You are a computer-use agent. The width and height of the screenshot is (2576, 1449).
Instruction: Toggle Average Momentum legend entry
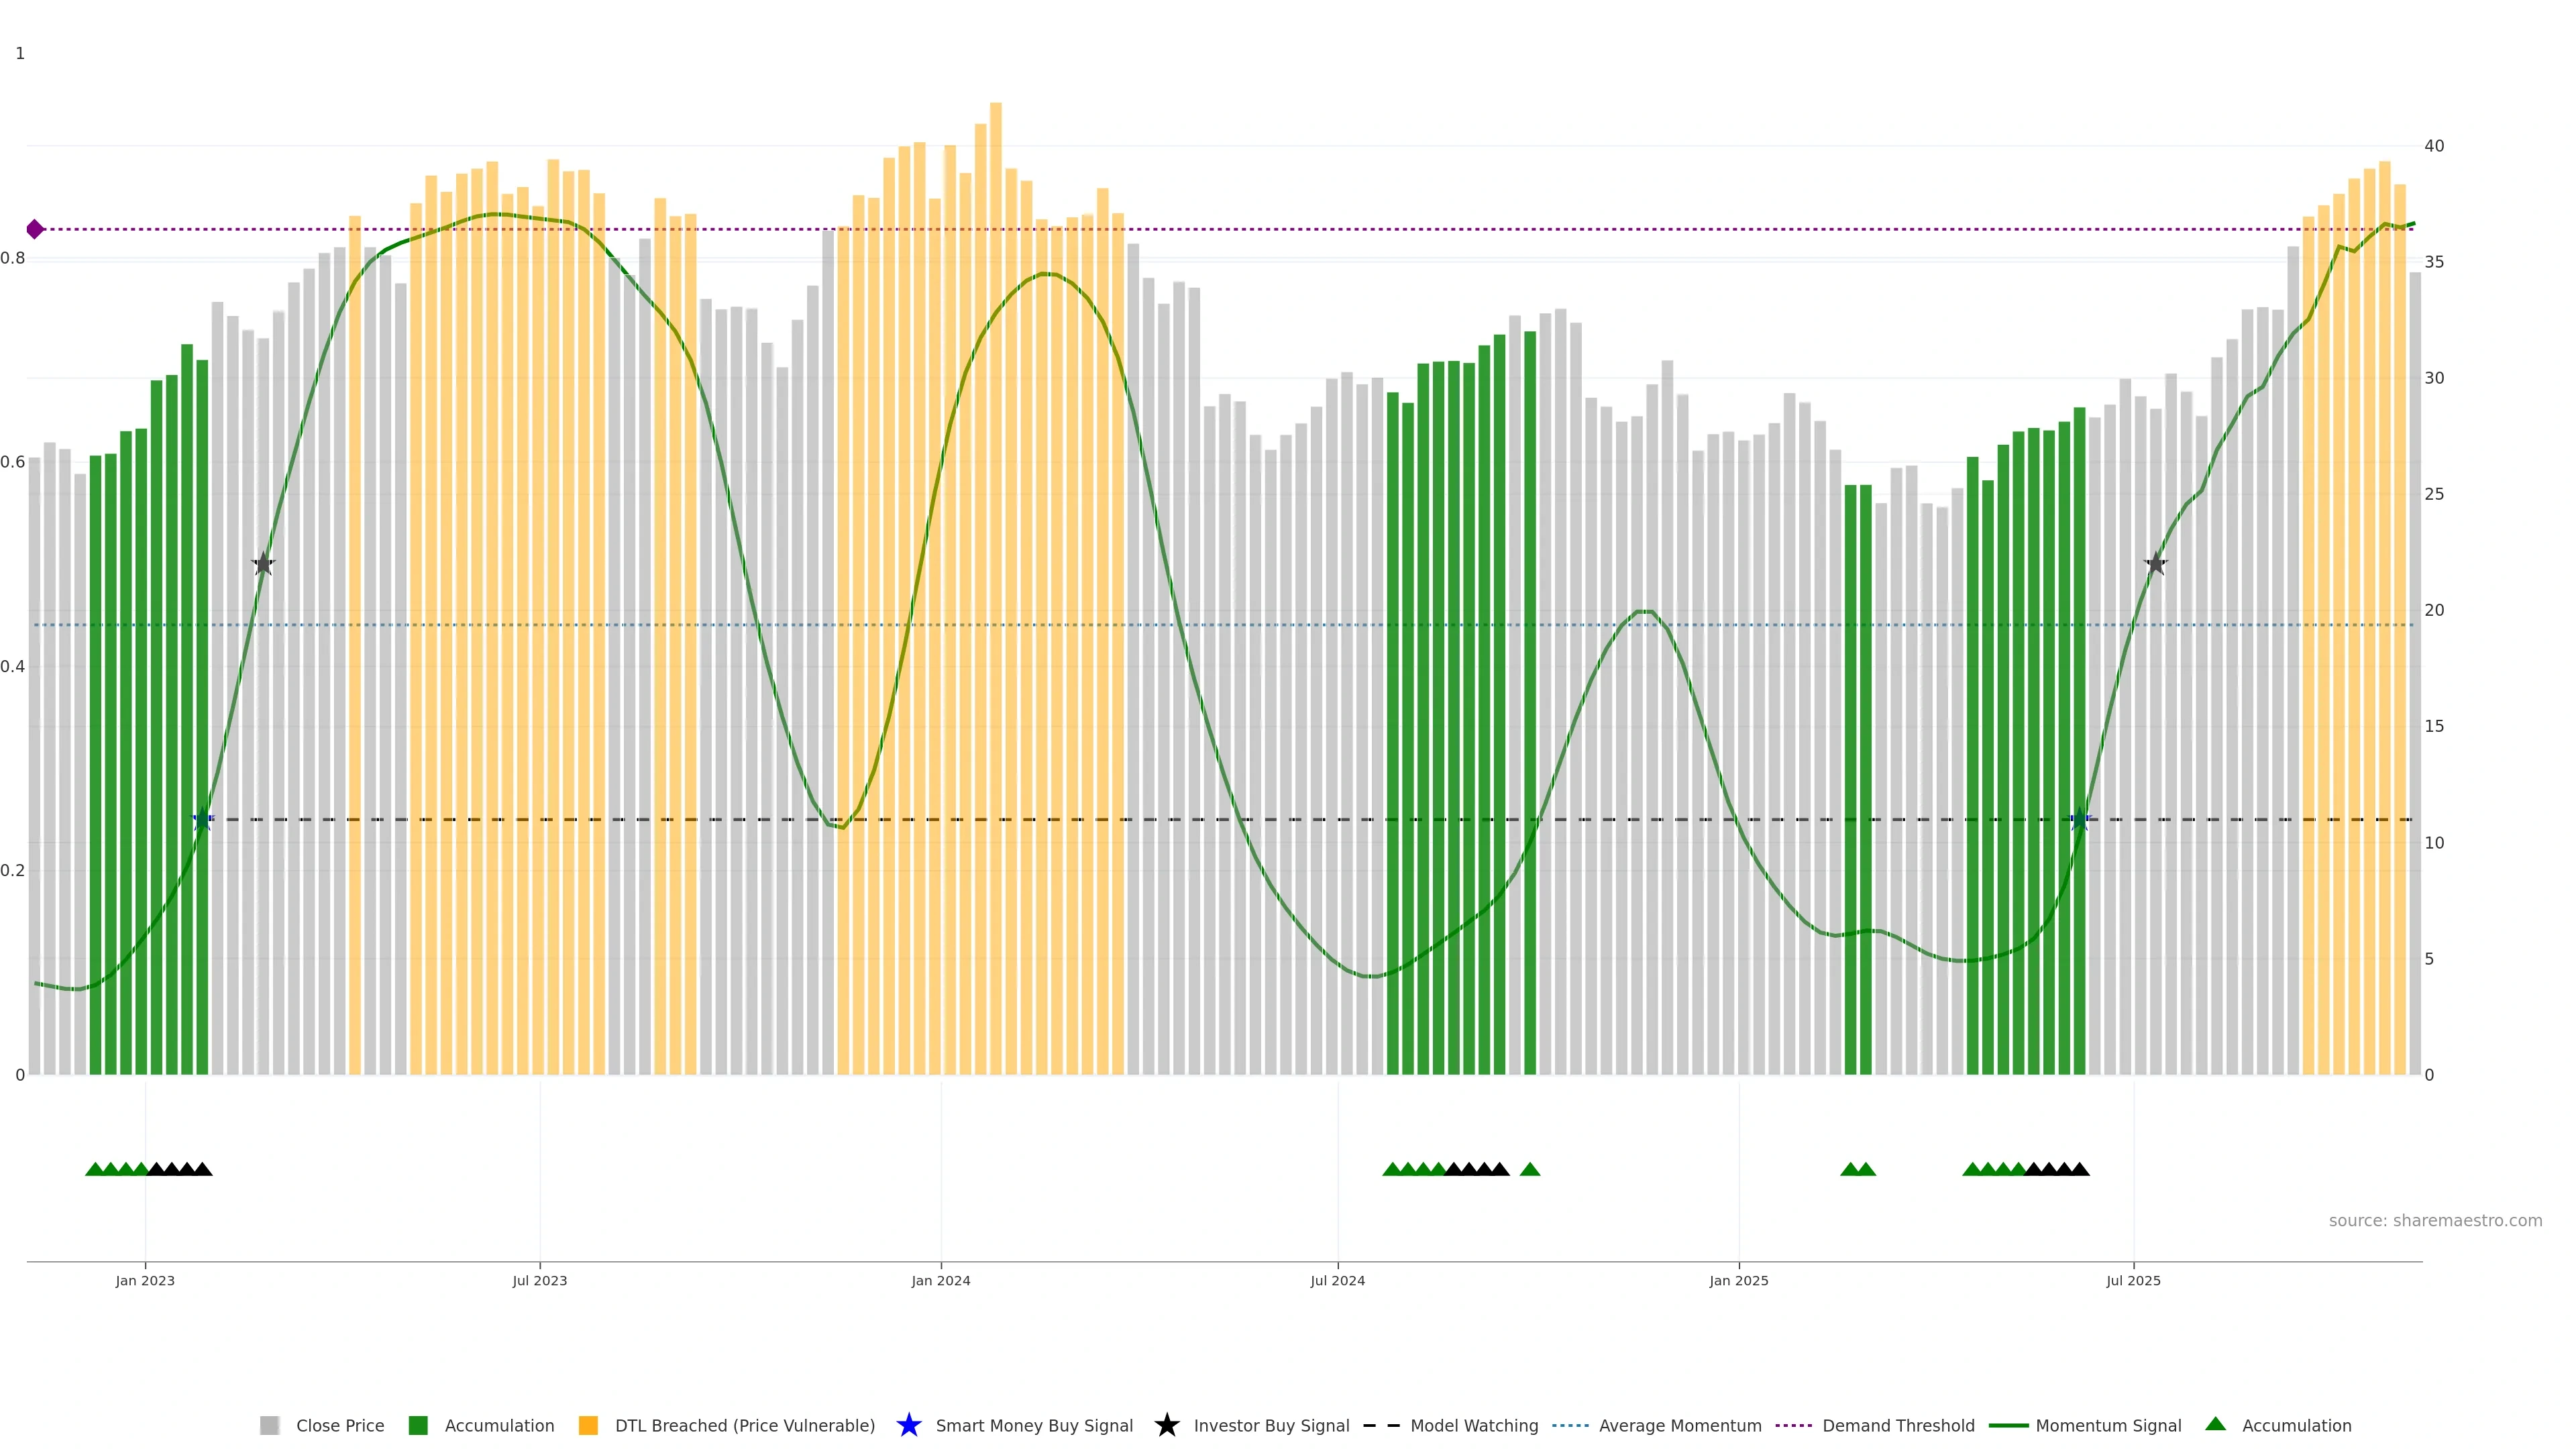click(x=1679, y=1425)
